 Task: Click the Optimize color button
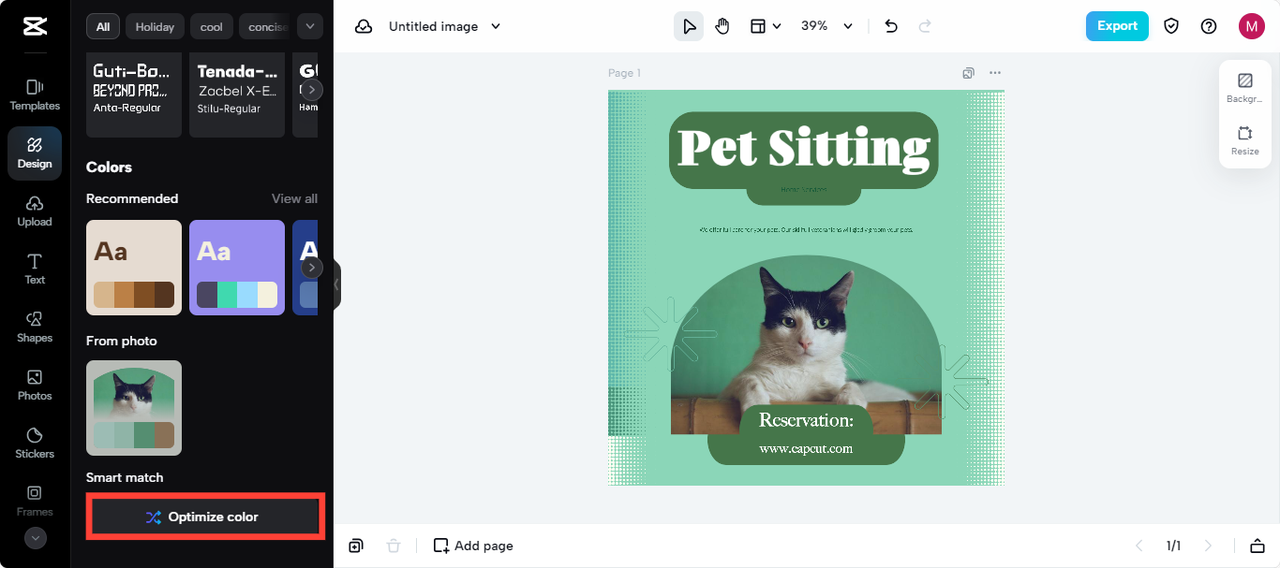click(x=205, y=517)
